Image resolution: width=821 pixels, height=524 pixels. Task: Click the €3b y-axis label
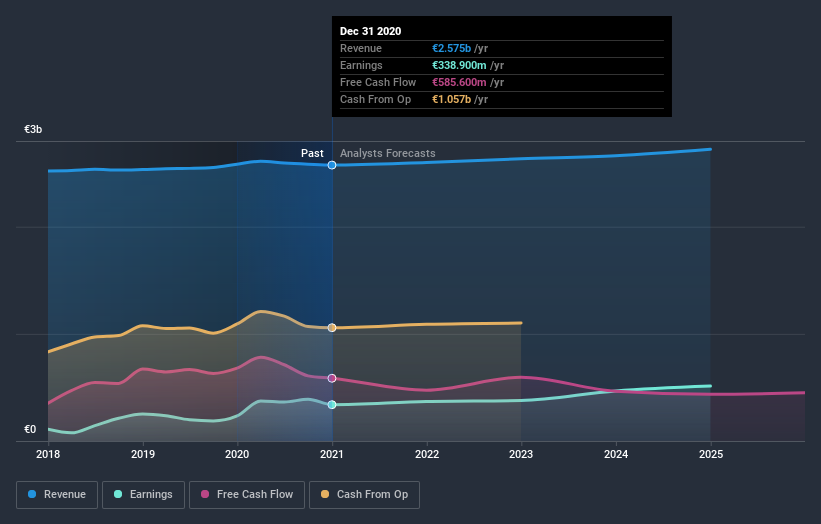click(33, 129)
